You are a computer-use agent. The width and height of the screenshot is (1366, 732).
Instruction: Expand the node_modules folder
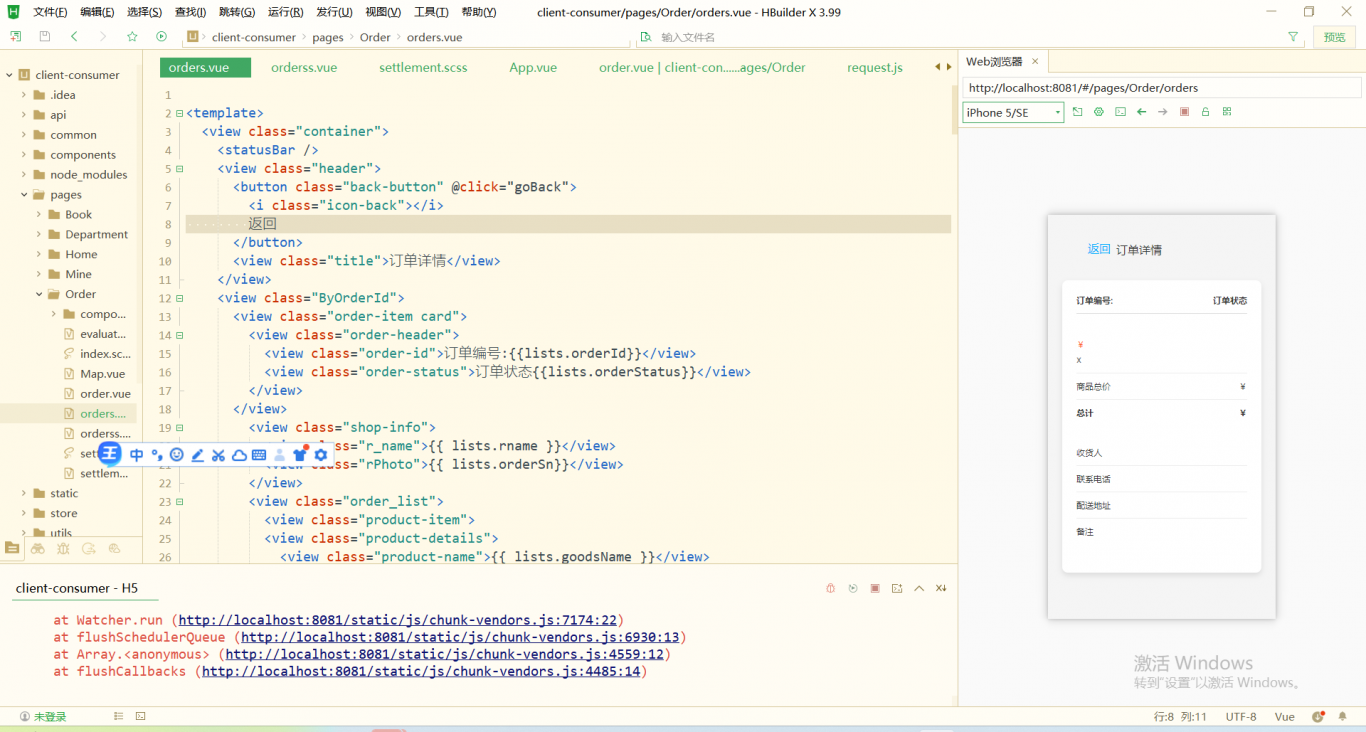(24, 175)
